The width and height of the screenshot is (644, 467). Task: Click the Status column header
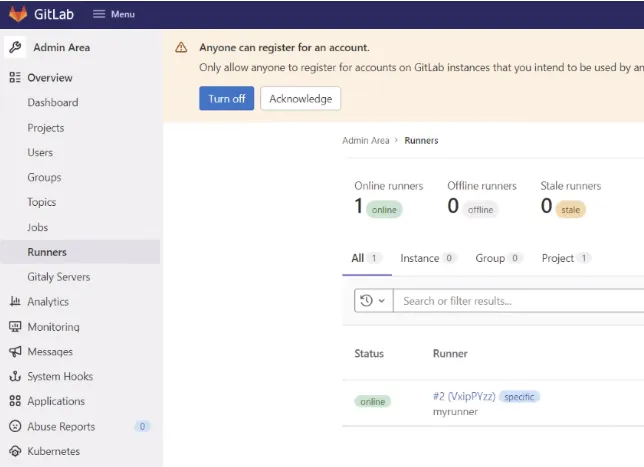[x=369, y=353]
